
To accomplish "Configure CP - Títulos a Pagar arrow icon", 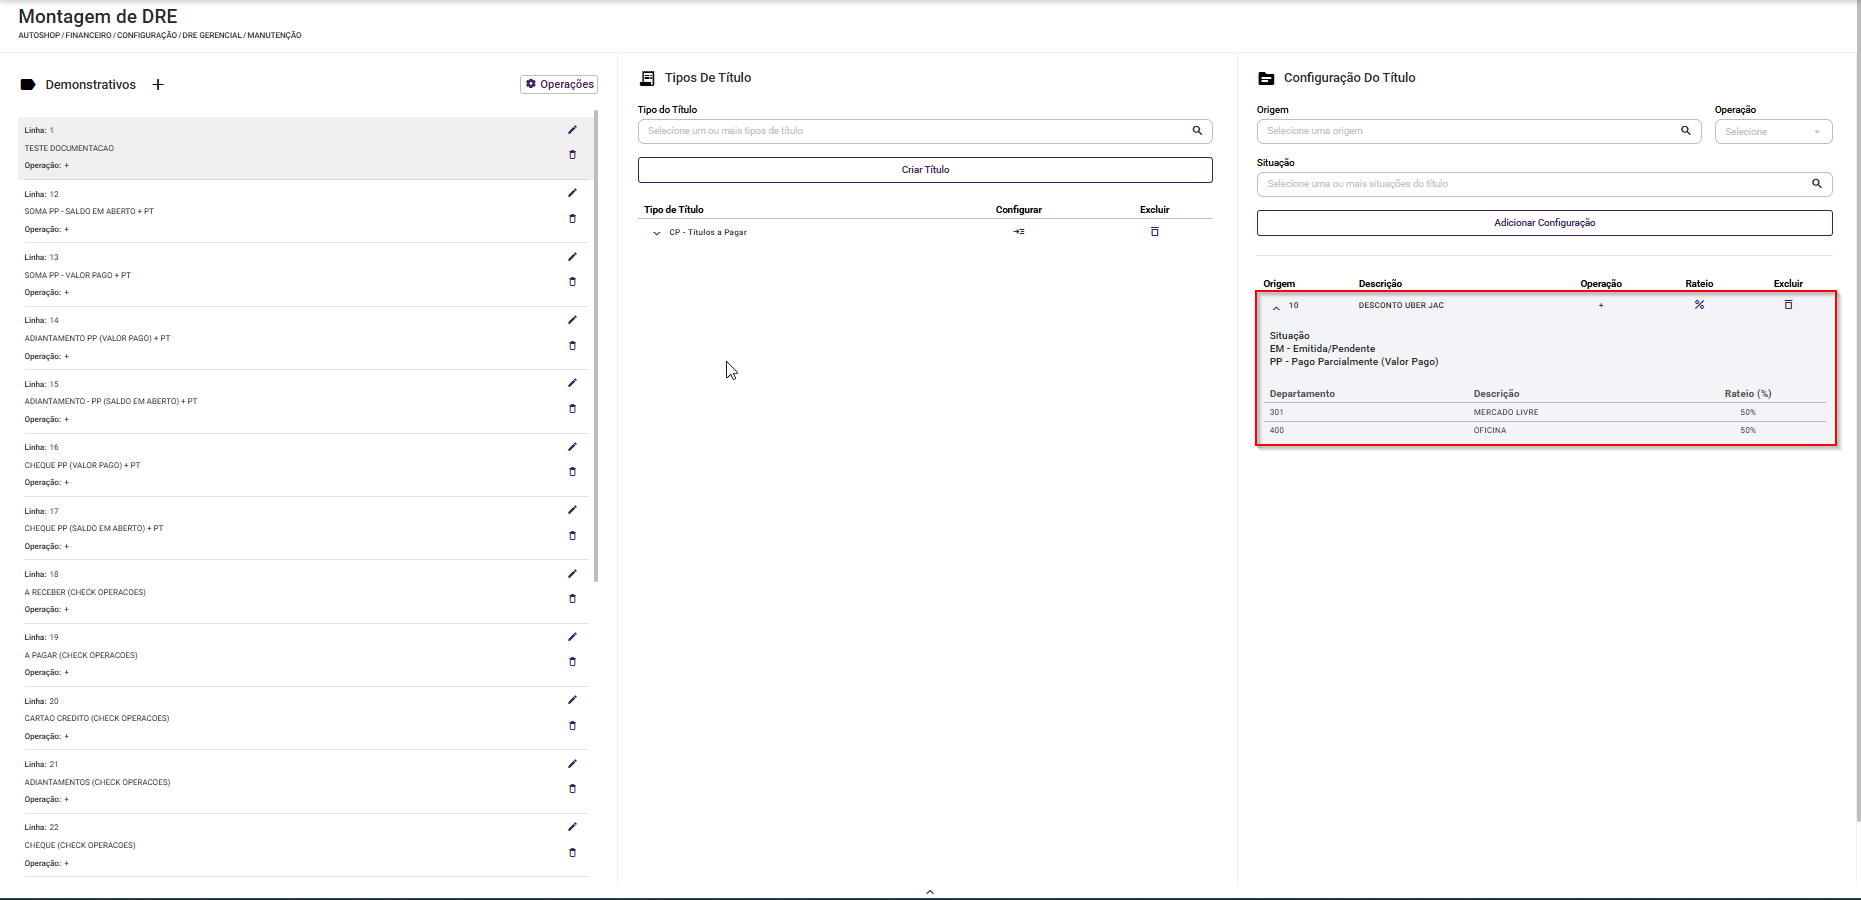I will 1018,232.
